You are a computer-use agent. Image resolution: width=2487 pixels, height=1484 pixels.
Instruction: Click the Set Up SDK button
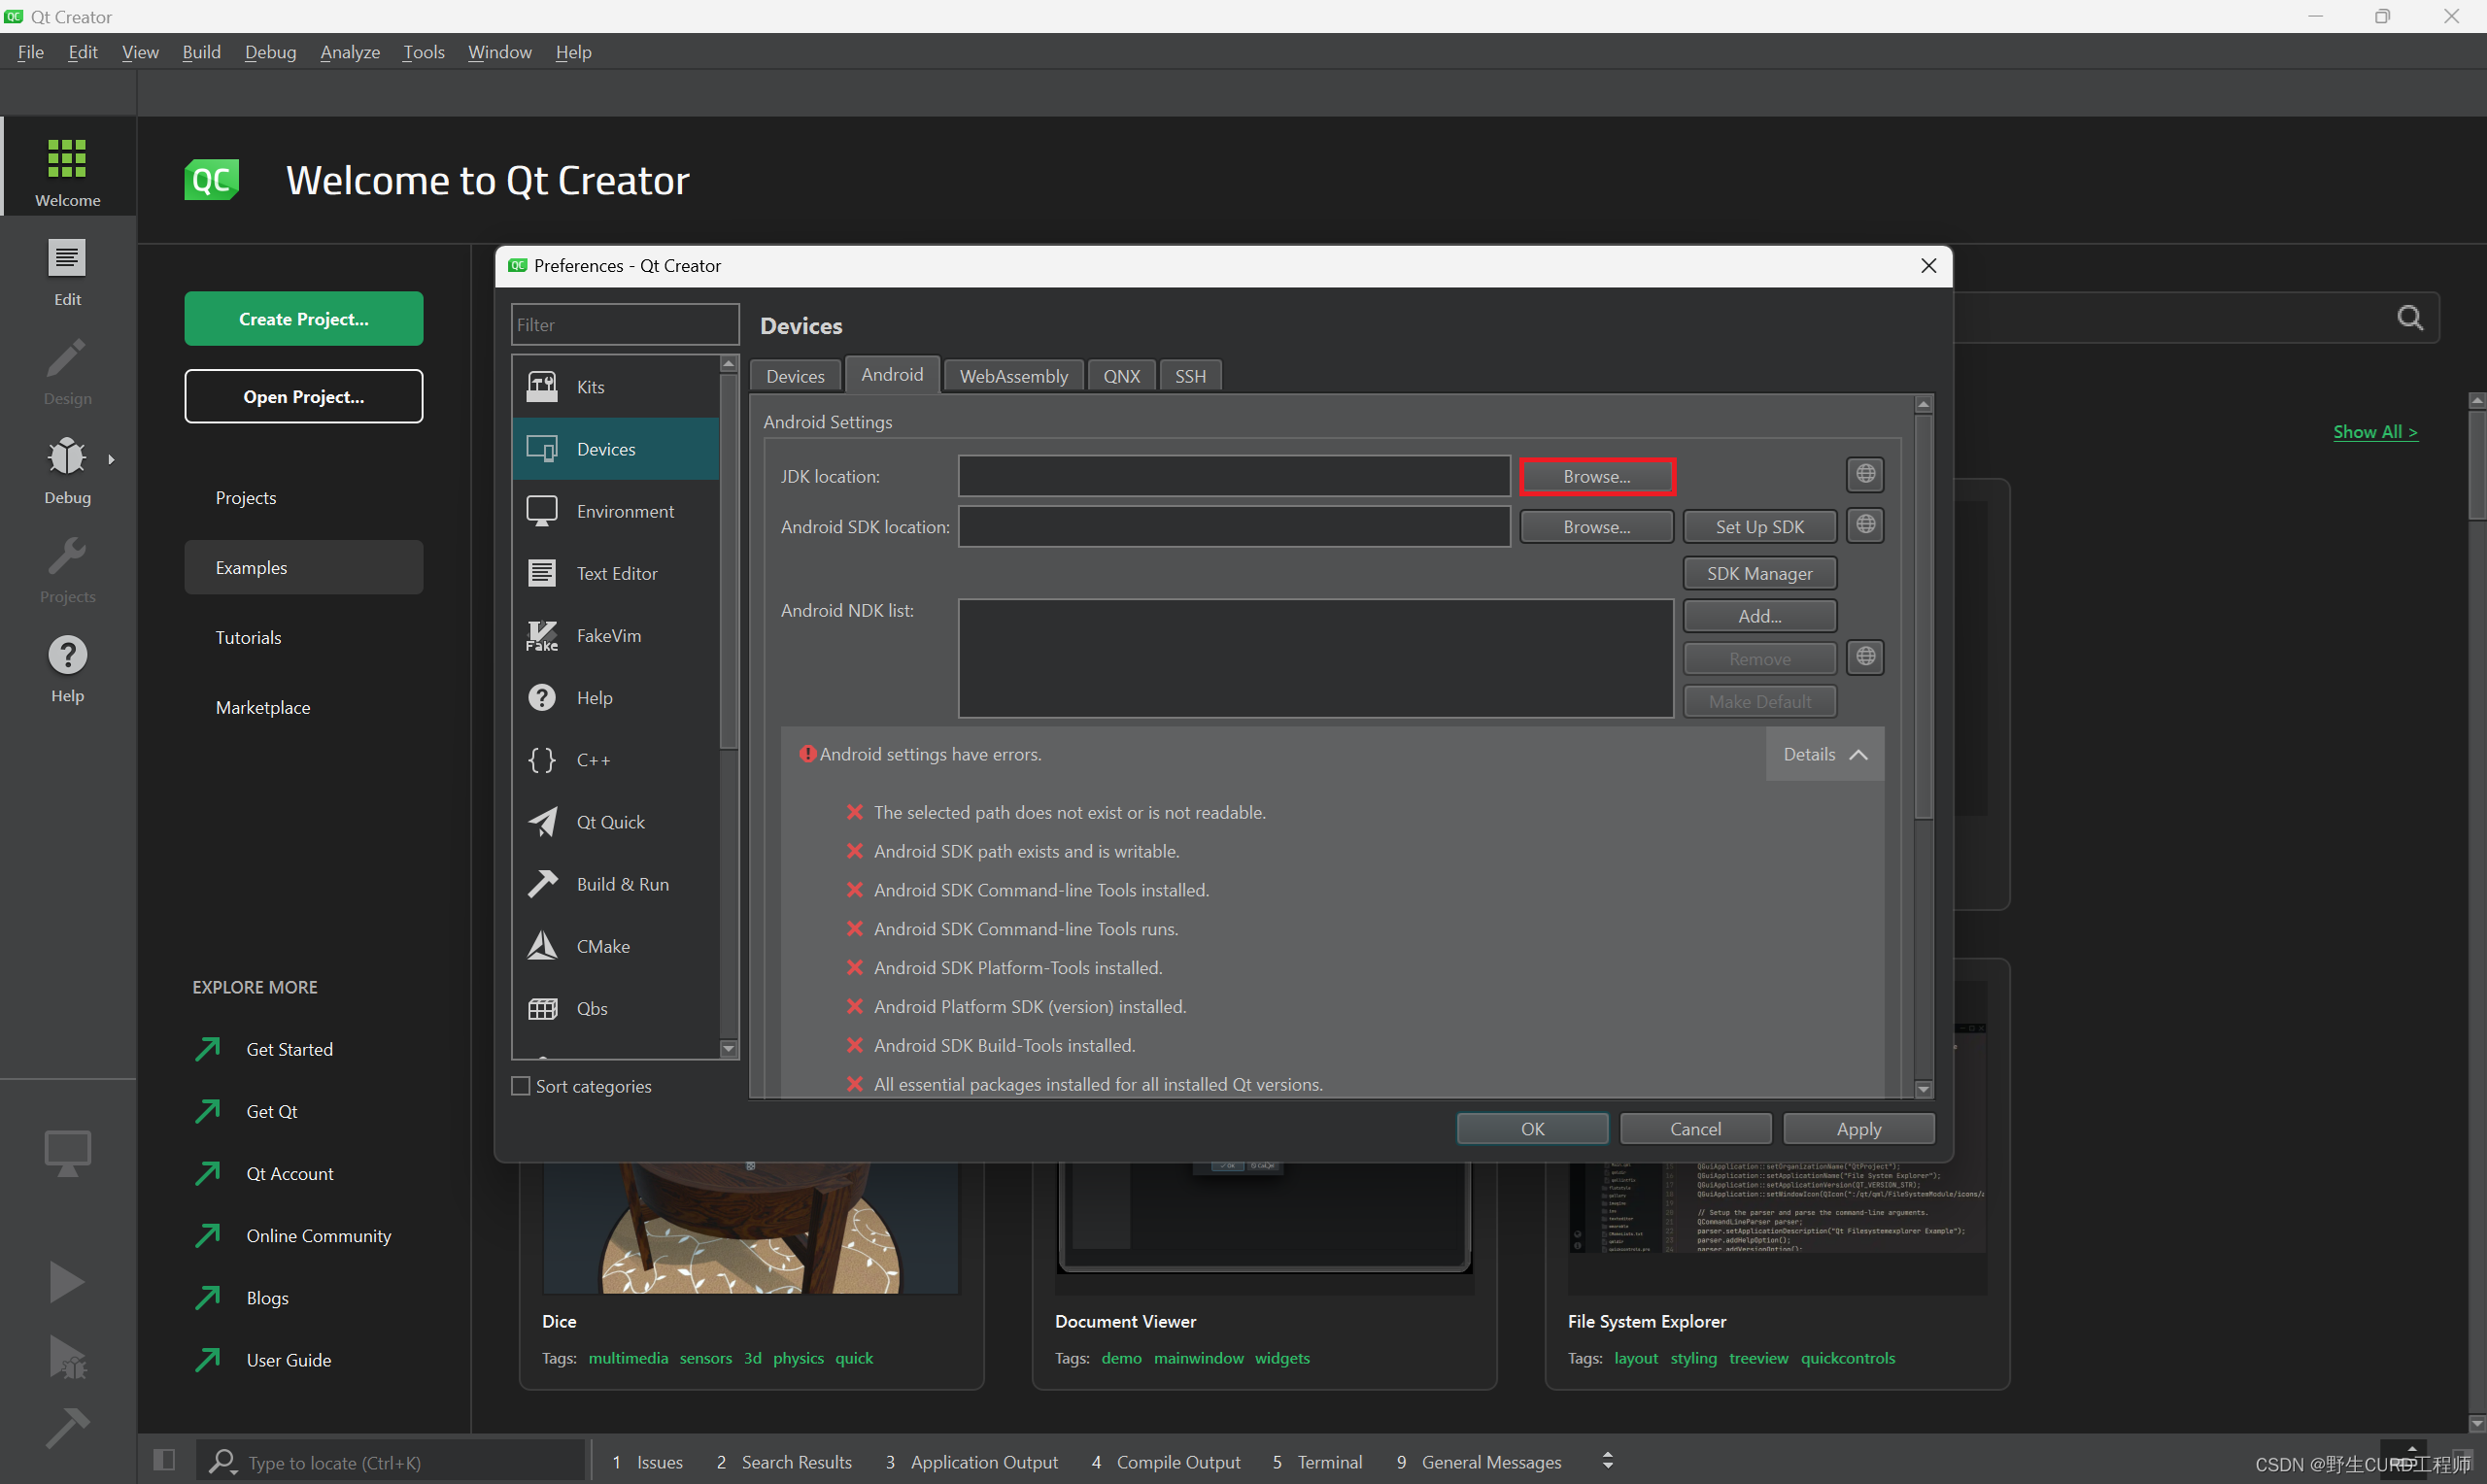pyautogui.click(x=1759, y=527)
